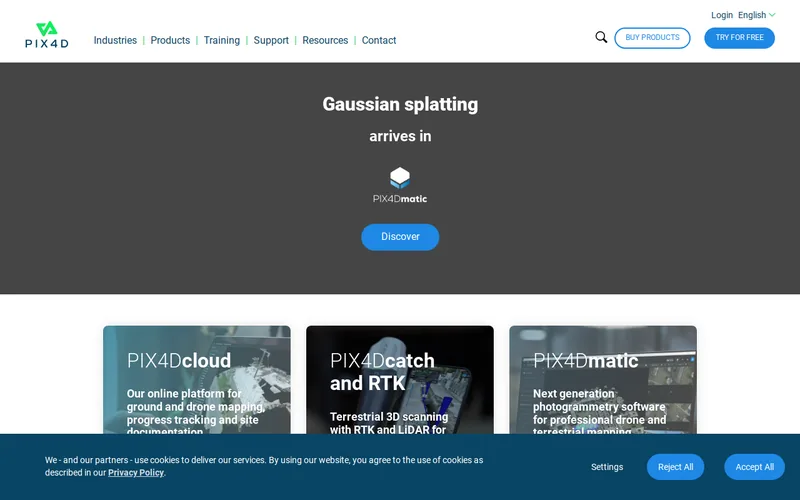
Task: Click the TRY FOR FREE button
Action: point(739,38)
